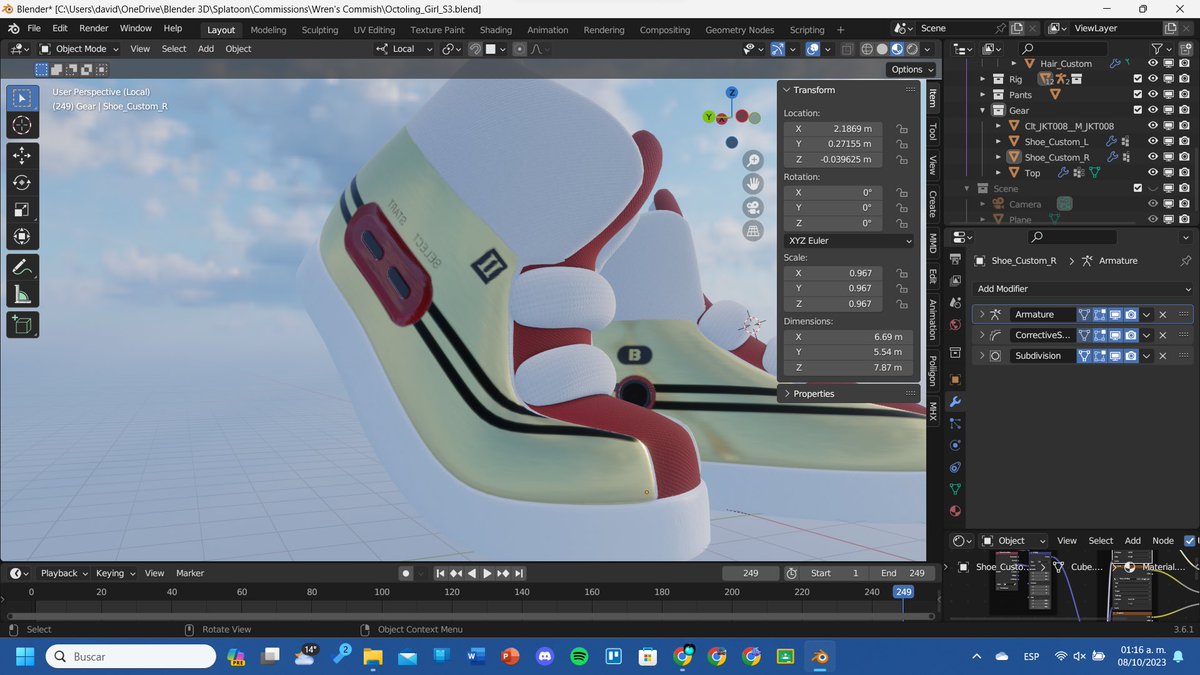This screenshot has width=1200, height=675.
Task: Click the viewport zoom magnifier icon
Action: pyautogui.click(x=753, y=161)
